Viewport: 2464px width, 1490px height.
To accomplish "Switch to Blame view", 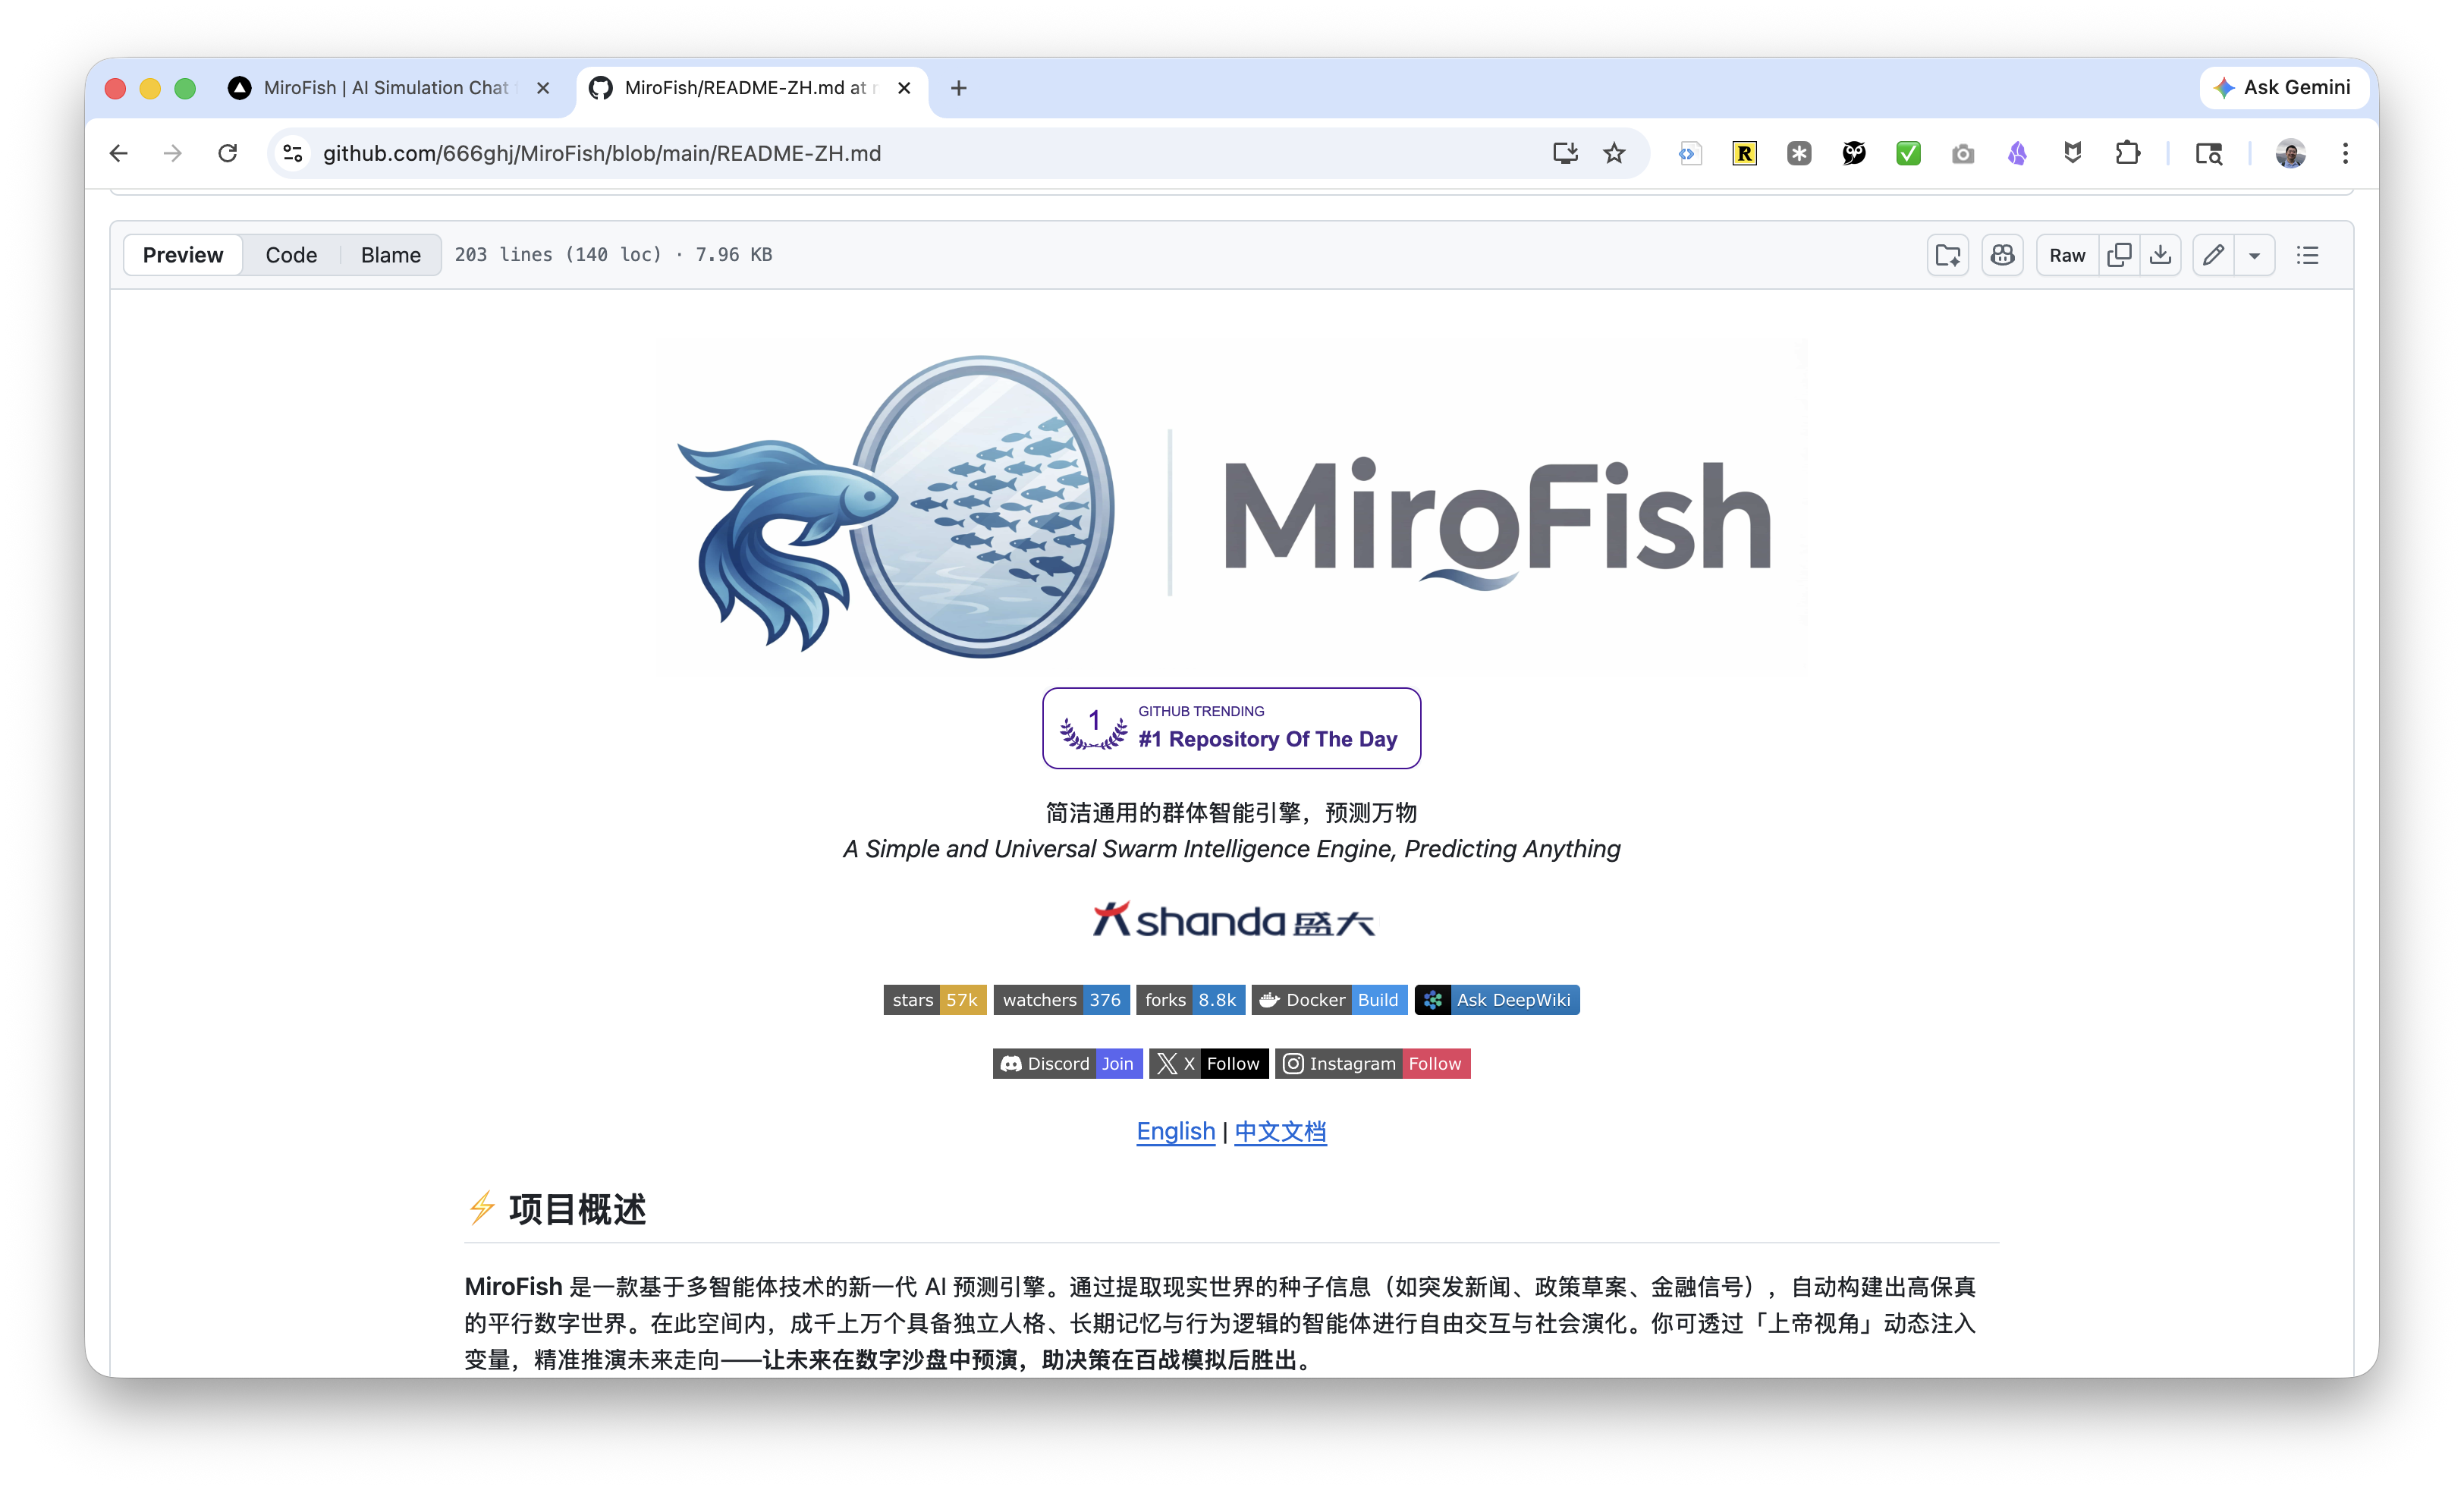I will pyautogui.click(x=390, y=255).
